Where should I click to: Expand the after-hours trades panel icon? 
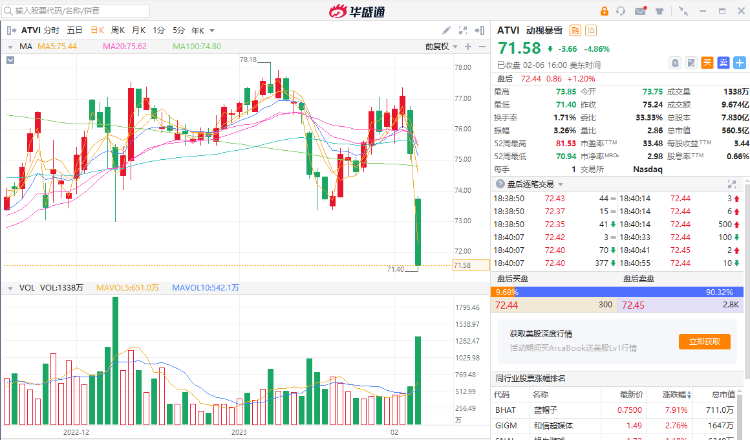tap(732, 184)
